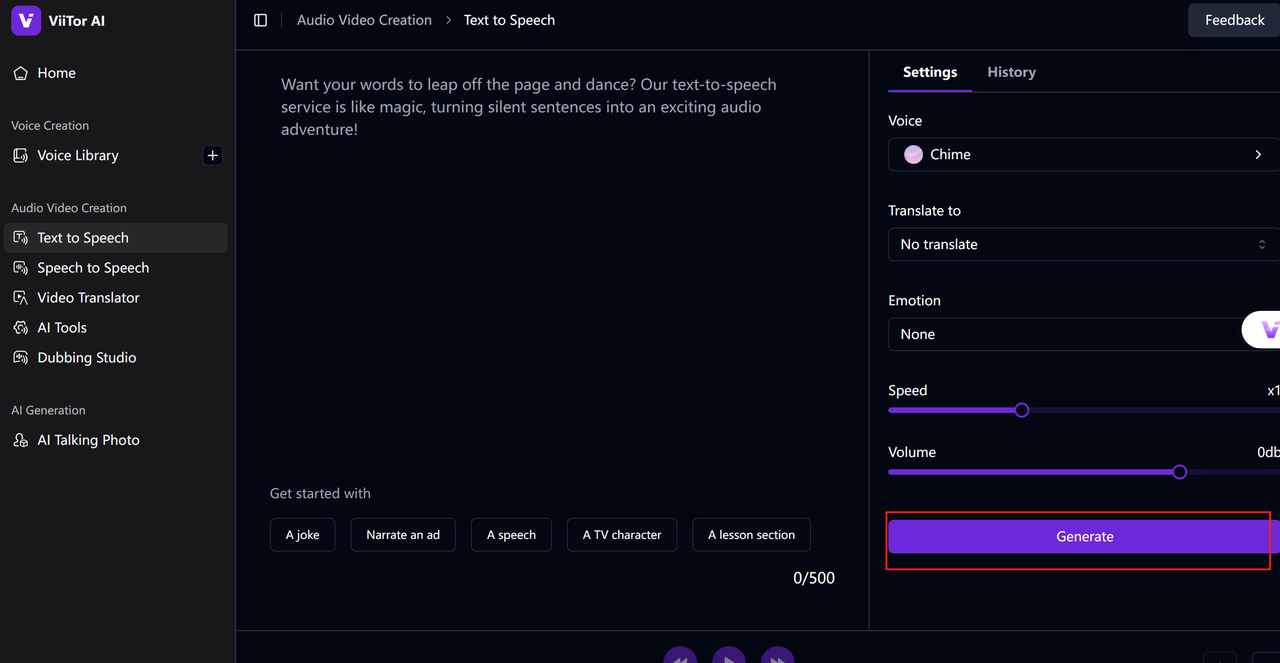Expand the Chime voice selector
Image resolution: width=1280 pixels, height=663 pixels.
tap(1083, 155)
